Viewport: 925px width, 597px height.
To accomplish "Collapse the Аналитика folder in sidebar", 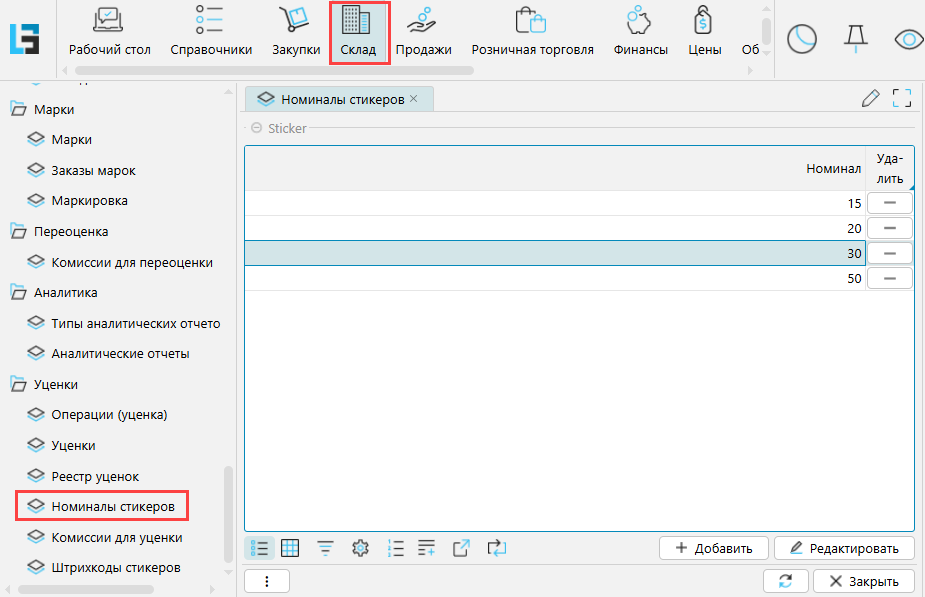I will click(x=18, y=293).
